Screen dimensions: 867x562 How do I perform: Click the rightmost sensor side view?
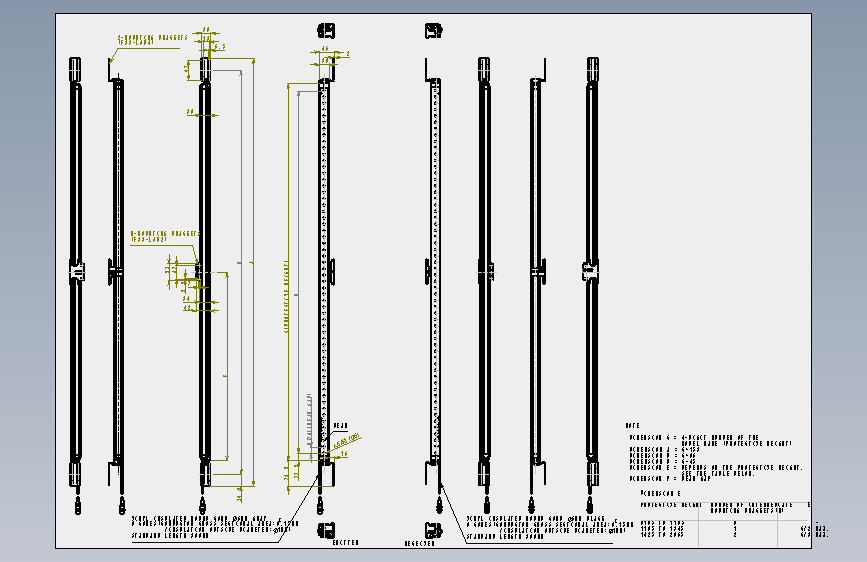(x=592, y=285)
